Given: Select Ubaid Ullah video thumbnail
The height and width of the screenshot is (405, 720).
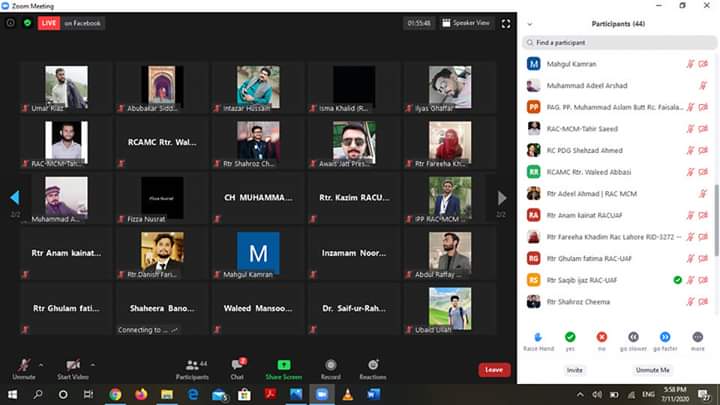Looking at the screenshot, I should [x=450, y=309].
